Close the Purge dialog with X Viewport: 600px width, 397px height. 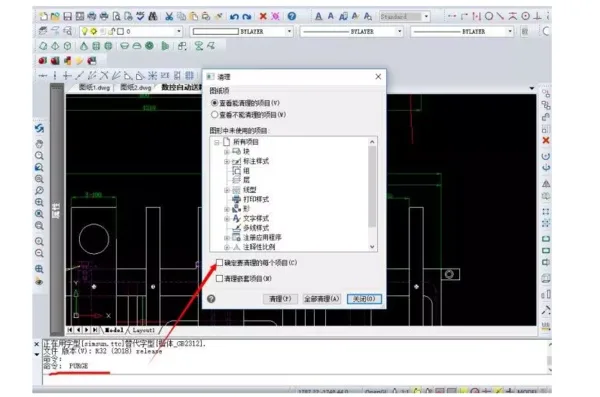pyautogui.click(x=378, y=77)
